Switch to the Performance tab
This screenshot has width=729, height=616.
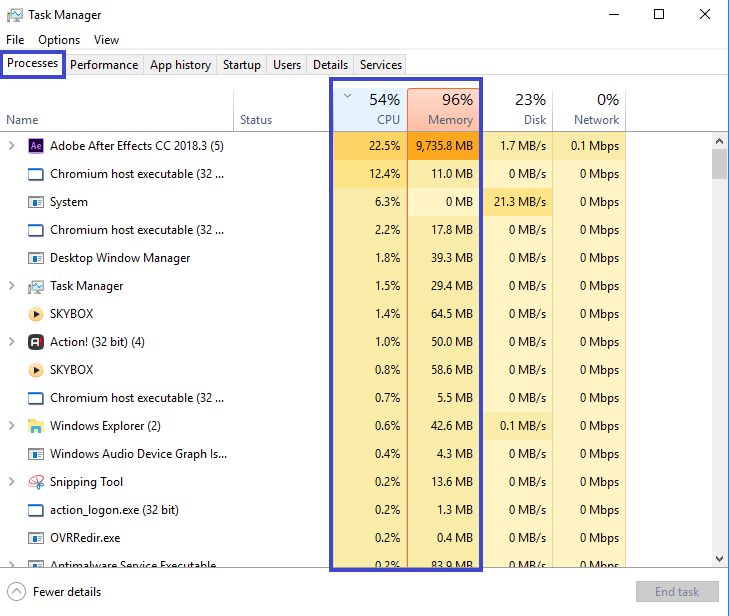coord(104,65)
